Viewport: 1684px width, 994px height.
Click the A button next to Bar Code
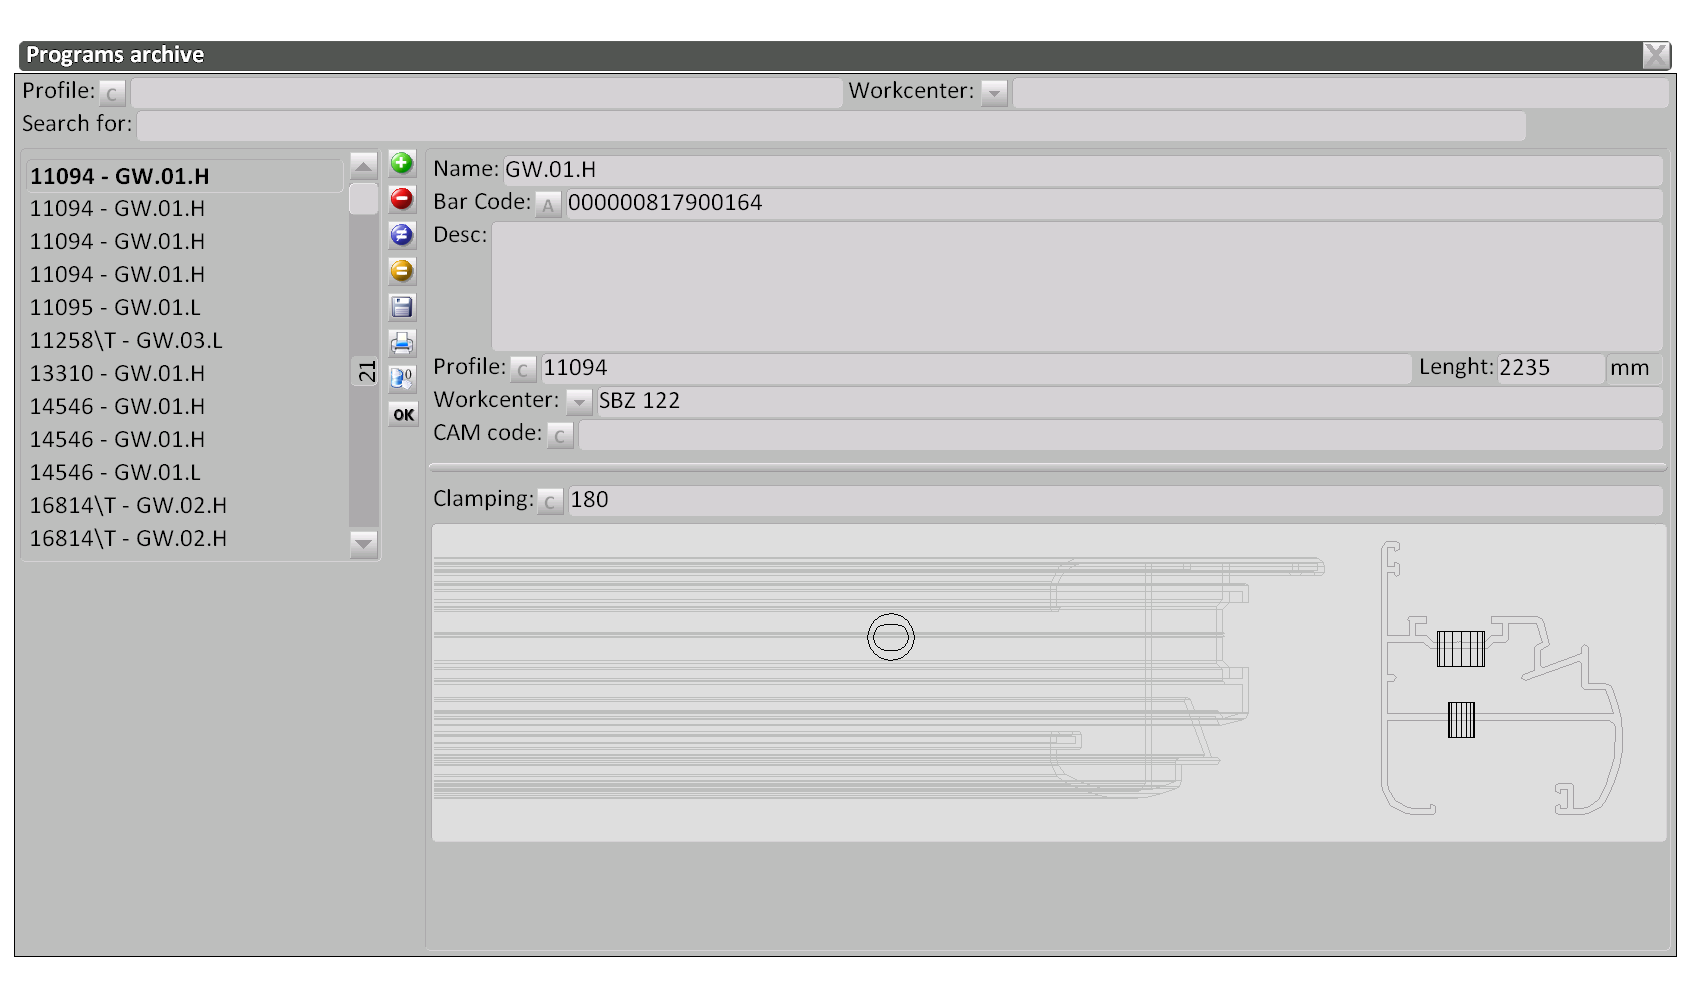(547, 205)
